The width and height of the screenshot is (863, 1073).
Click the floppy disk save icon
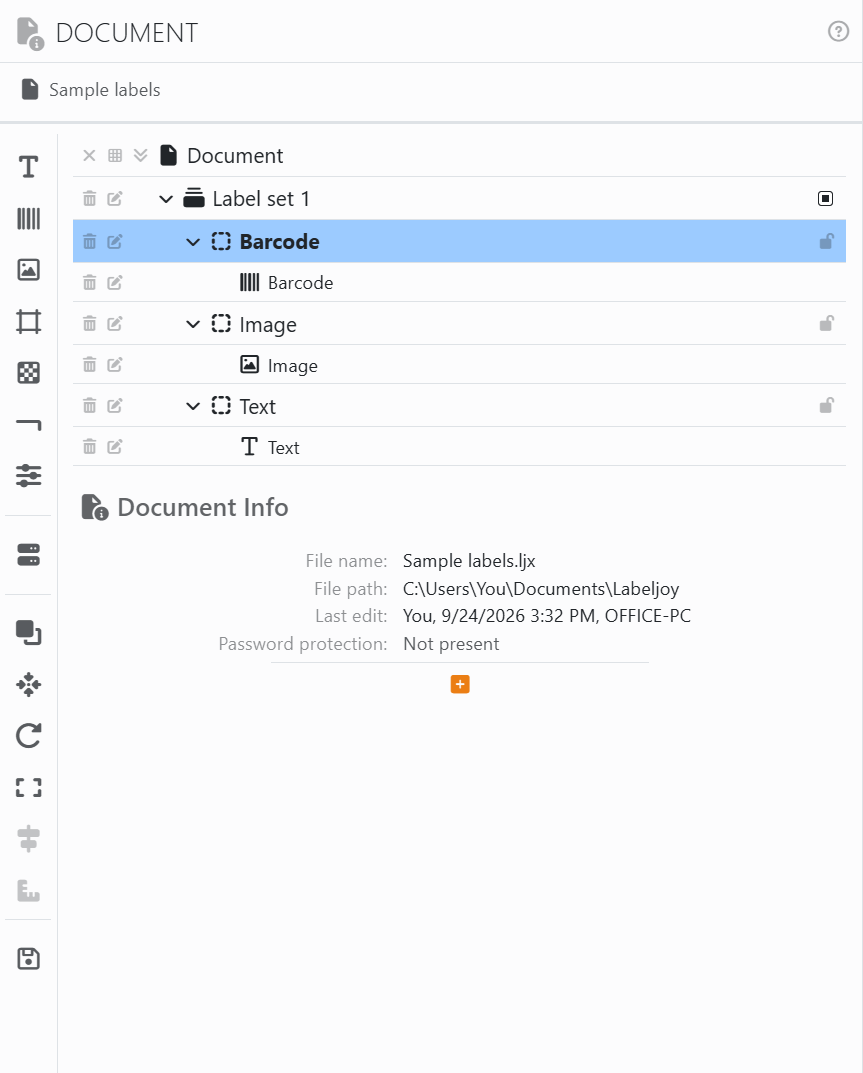[28, 959]
